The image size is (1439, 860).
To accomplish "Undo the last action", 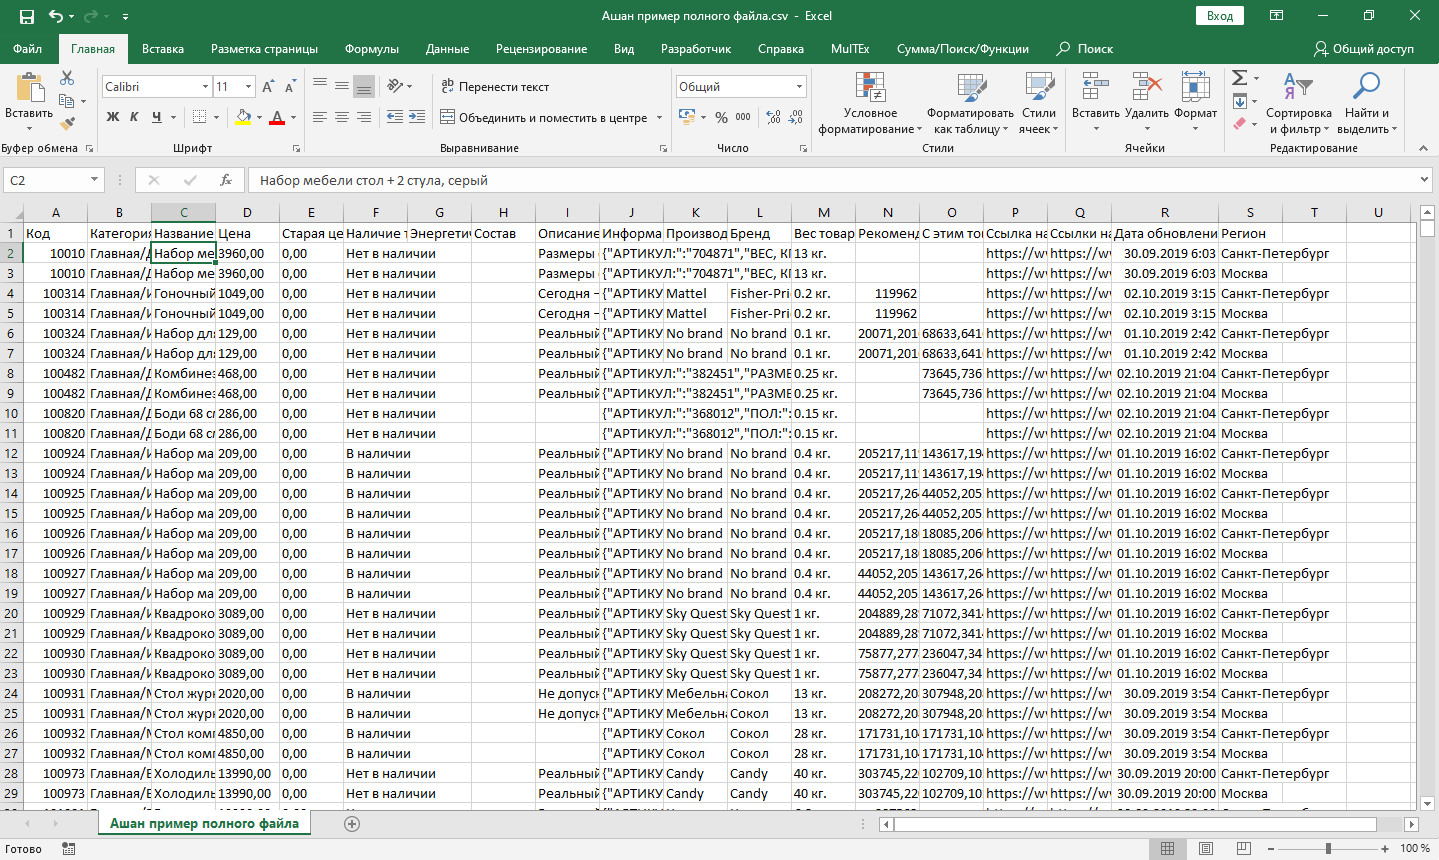I will 56,16.
